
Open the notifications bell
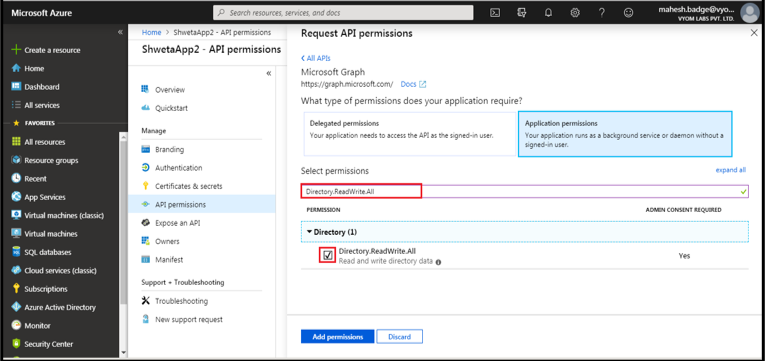pyautogui.click(x=548, y=13)
